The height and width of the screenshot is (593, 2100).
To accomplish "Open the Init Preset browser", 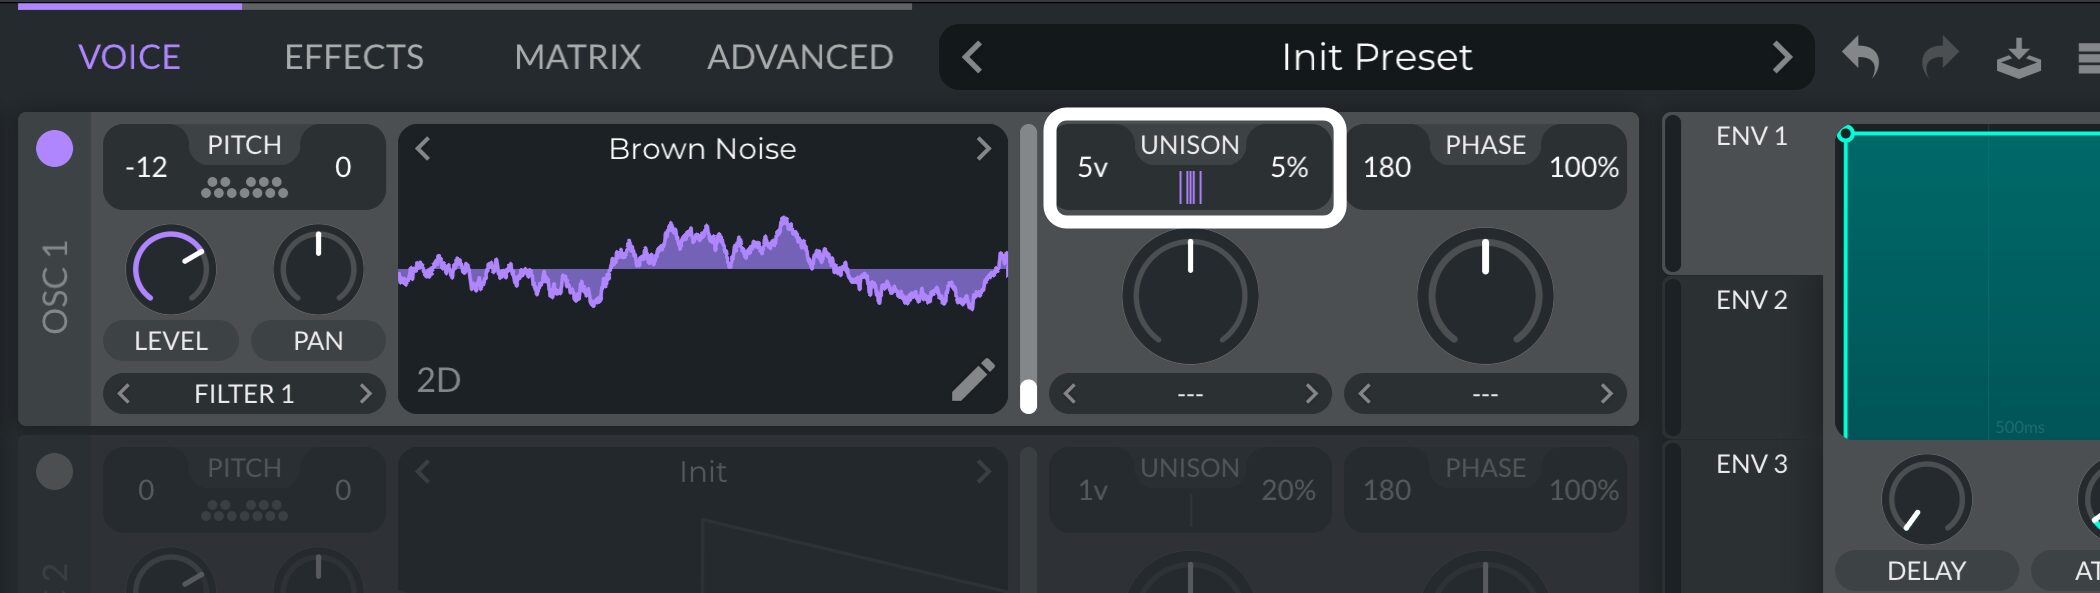I will (1376, 57).
